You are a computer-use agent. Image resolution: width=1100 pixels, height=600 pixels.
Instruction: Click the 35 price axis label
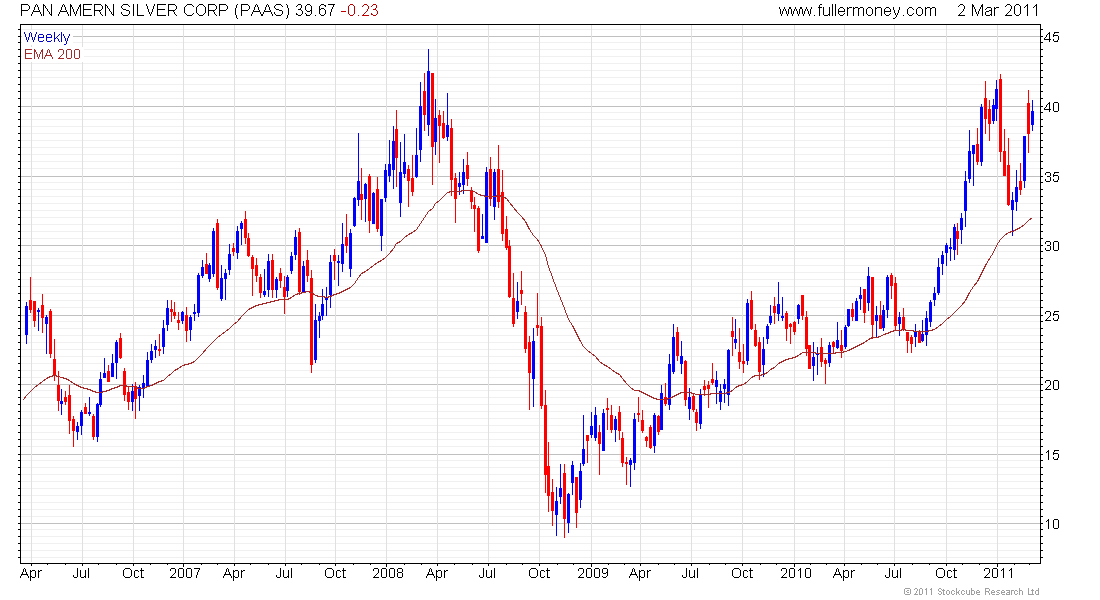[x=1053, y=177]
